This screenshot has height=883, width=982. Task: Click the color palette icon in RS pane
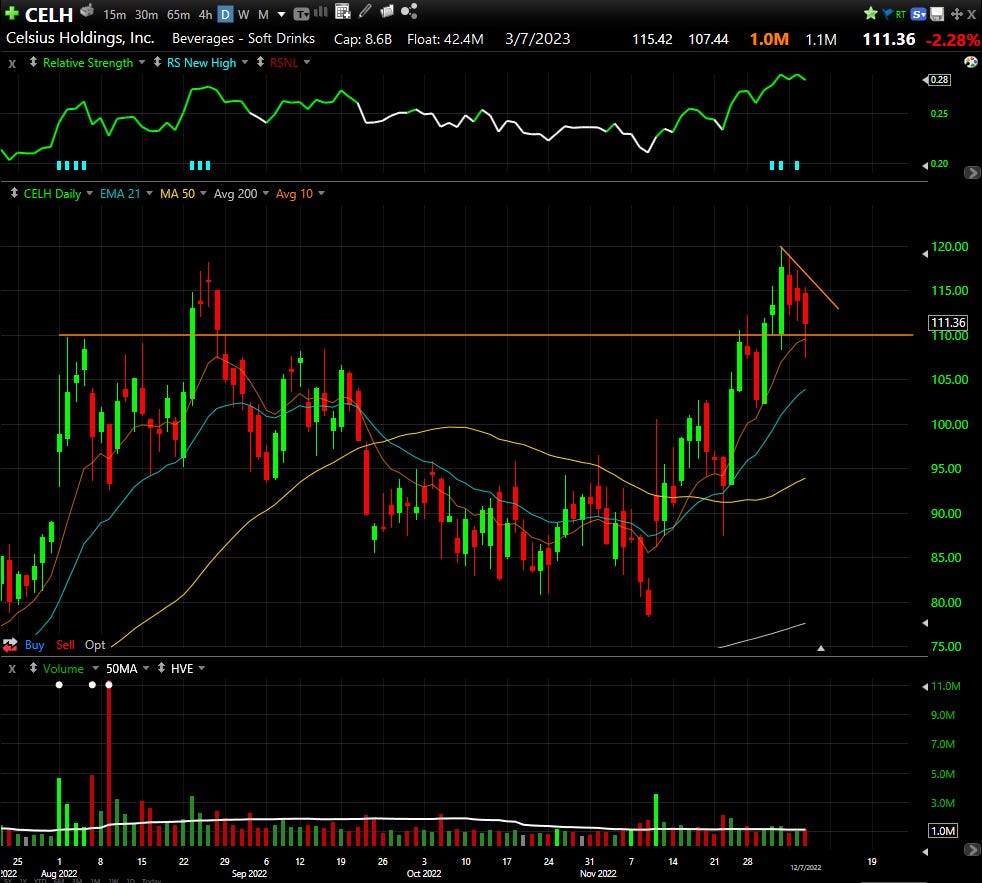tap(971, 61)
